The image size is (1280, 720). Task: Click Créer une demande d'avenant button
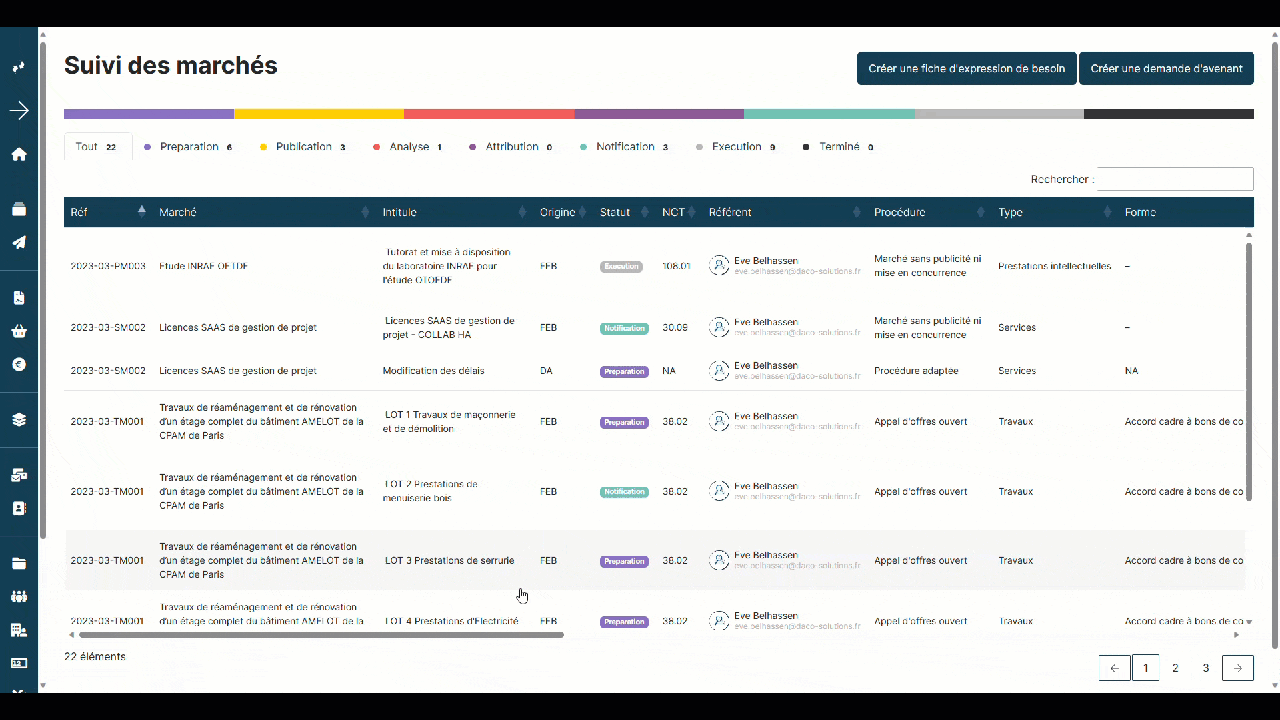(1166, 69)
